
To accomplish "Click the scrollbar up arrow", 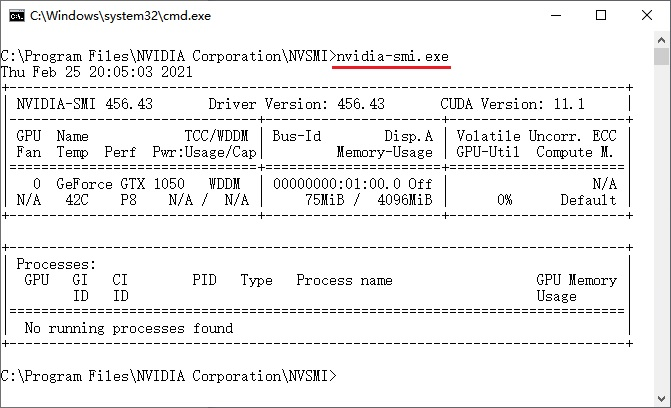I will (661, 40).
